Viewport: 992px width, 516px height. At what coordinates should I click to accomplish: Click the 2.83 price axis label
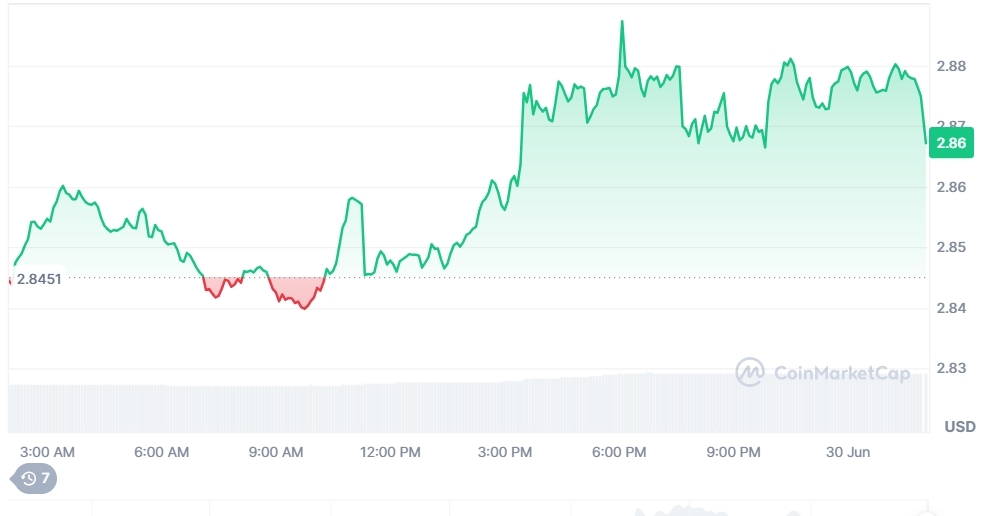(951, 368)
